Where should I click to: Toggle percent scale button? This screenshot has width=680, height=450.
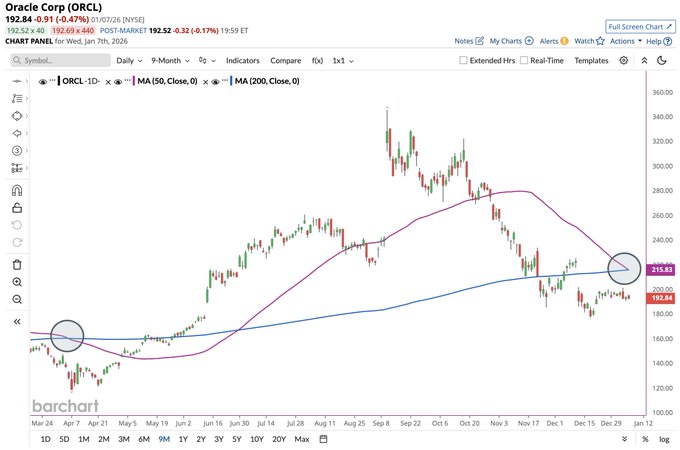coord(645,439)
